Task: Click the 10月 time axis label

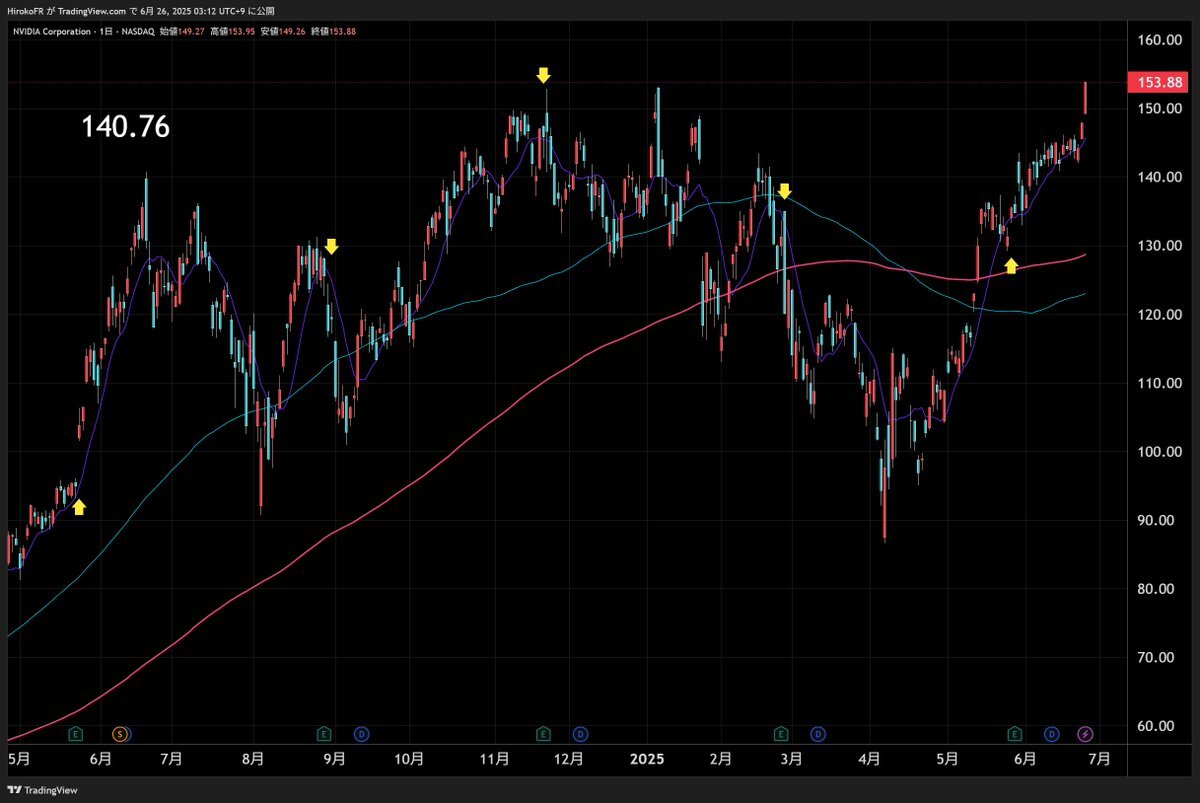Action: point(410,760)
